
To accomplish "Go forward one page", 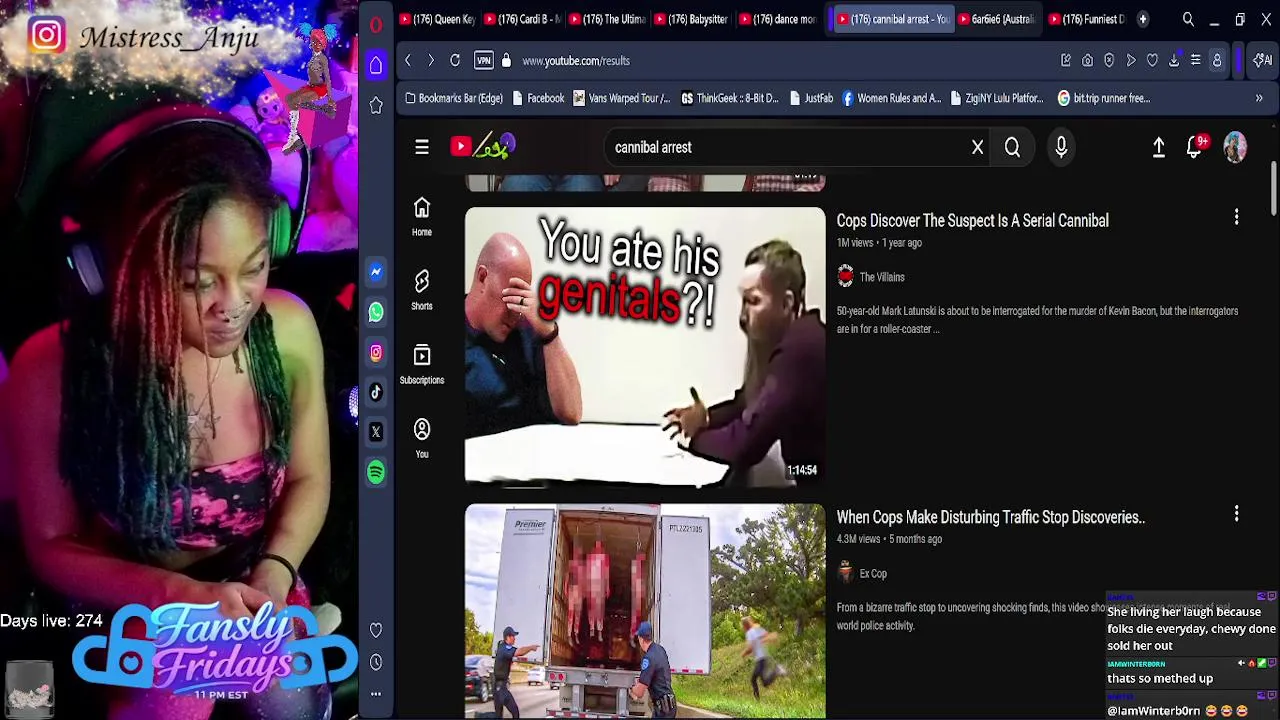I will click(431, 61).
